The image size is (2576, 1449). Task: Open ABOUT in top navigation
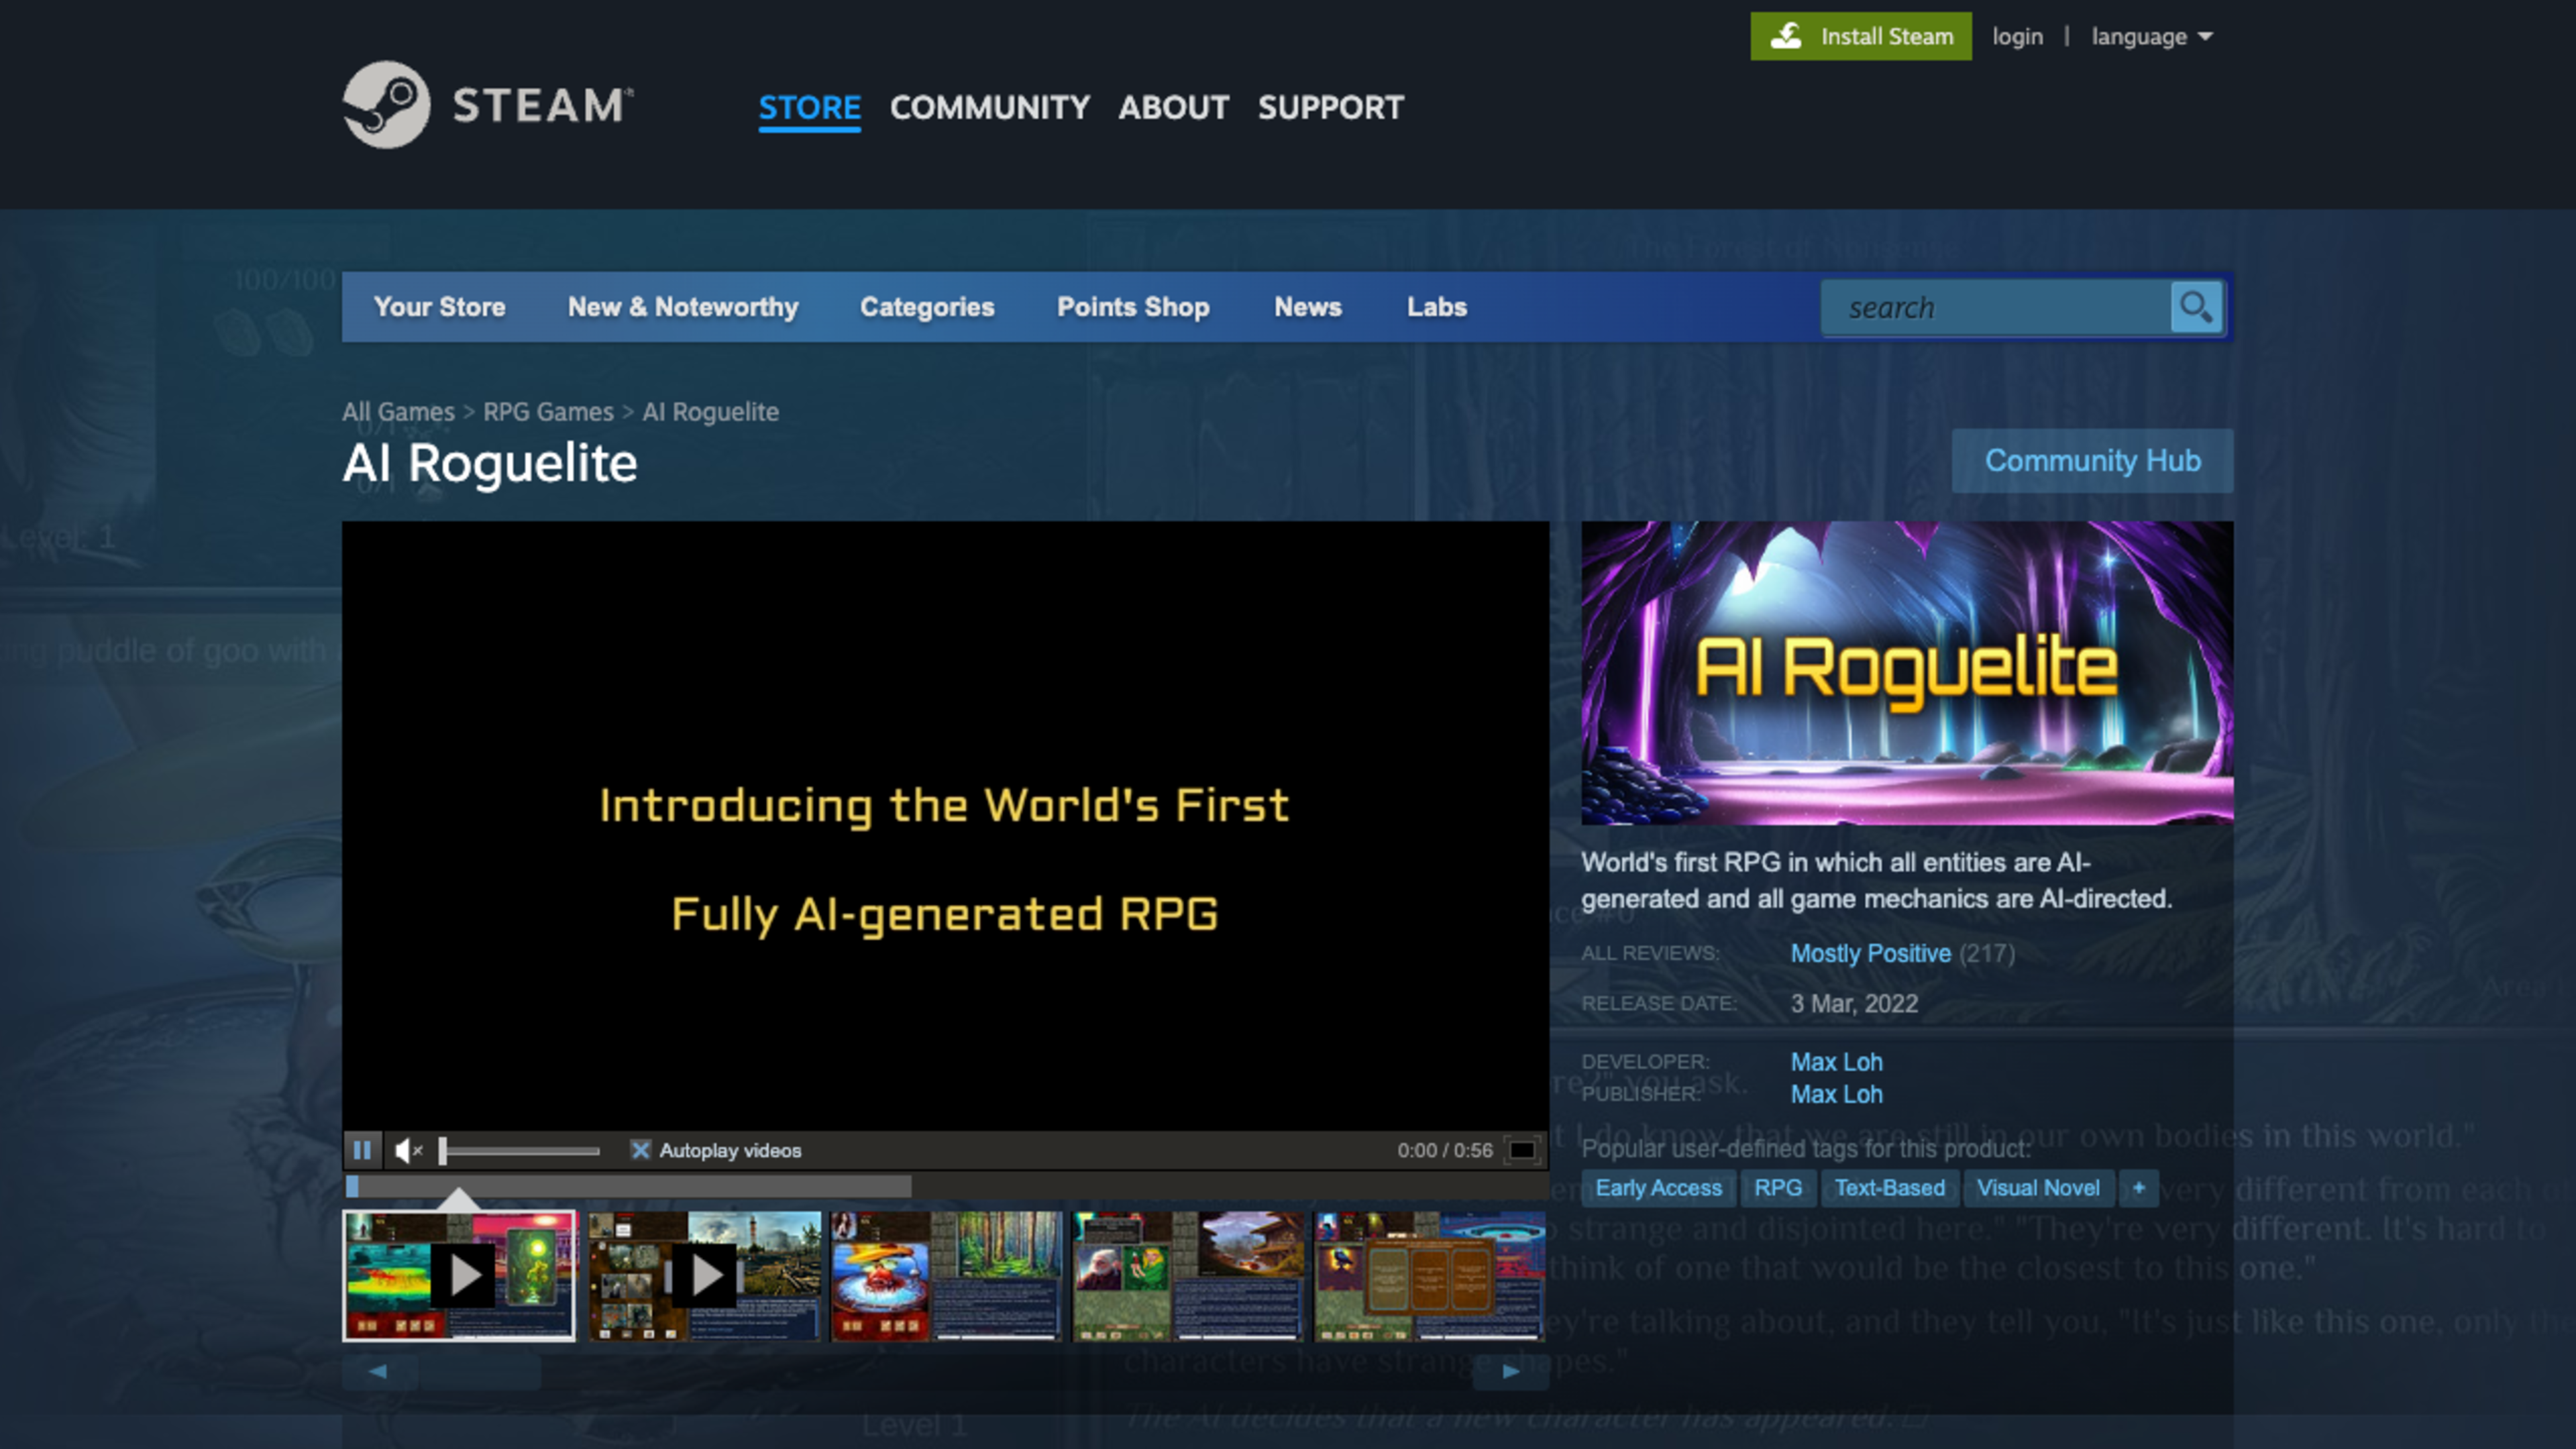(1173, 107)
